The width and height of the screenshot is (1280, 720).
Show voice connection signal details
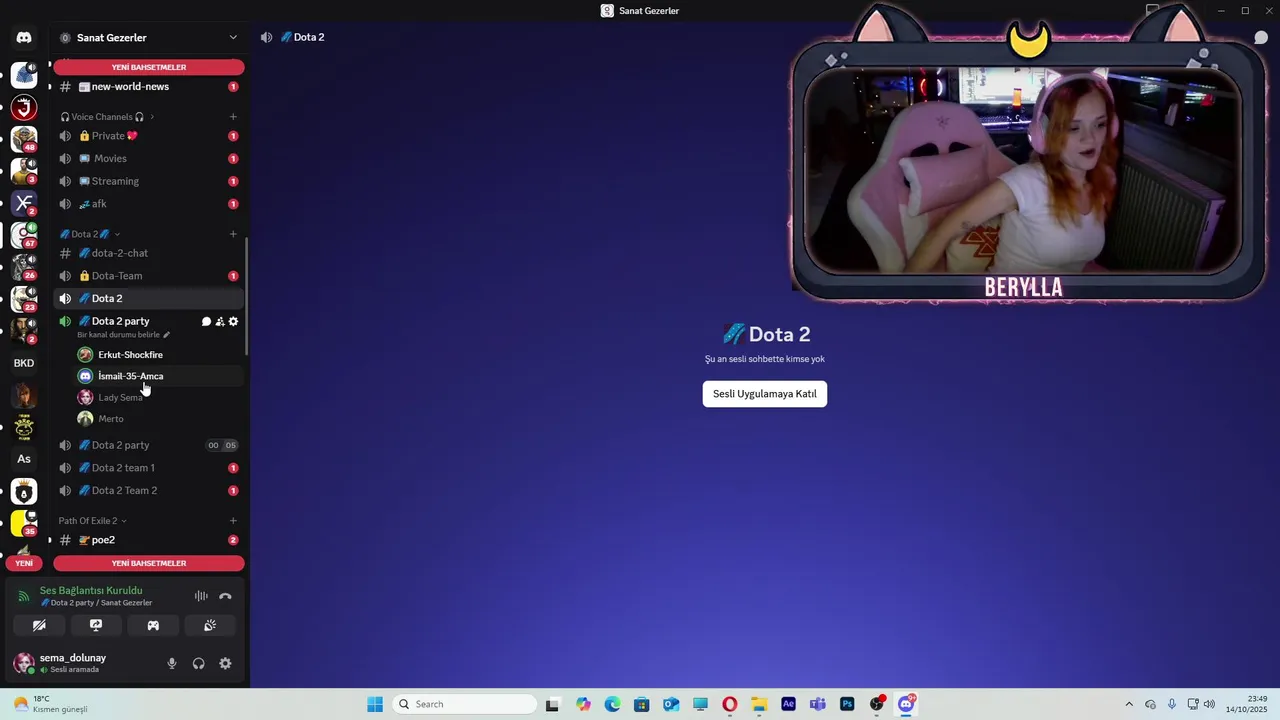[x=24, y=596]
